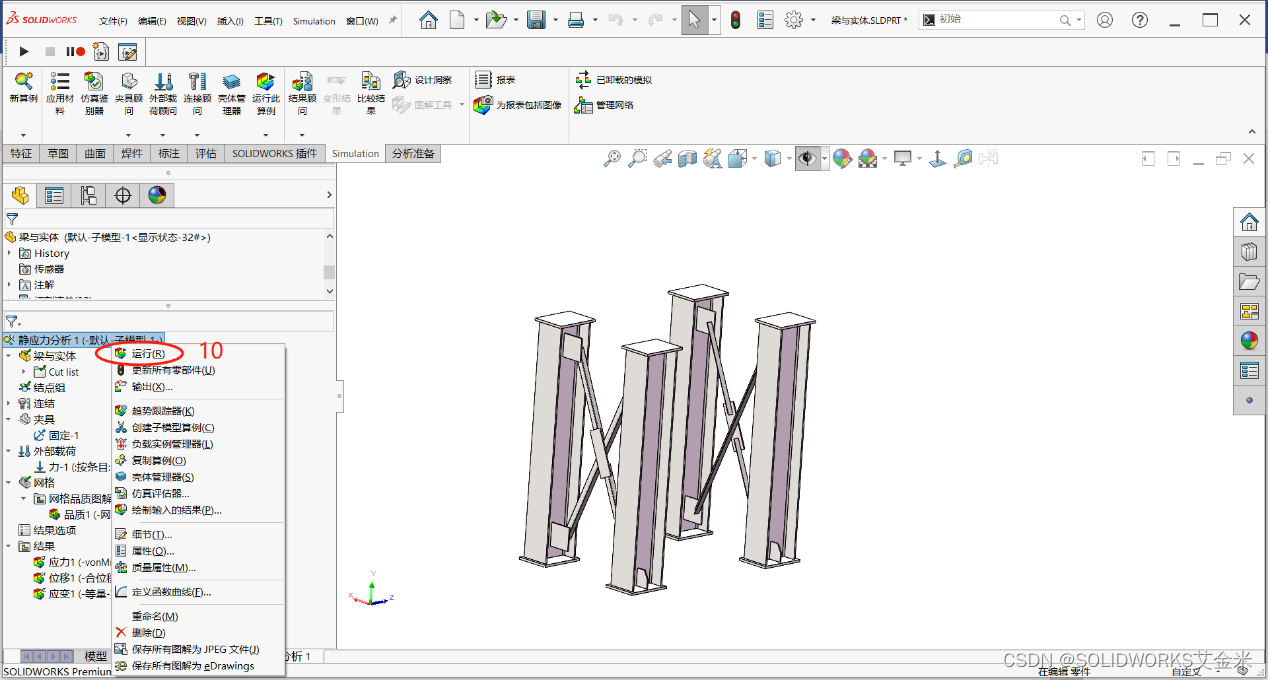This screenshot has width=1268, height=680.
Task: Toggle the Hide/Show Items eye icon
Action: 806,158
